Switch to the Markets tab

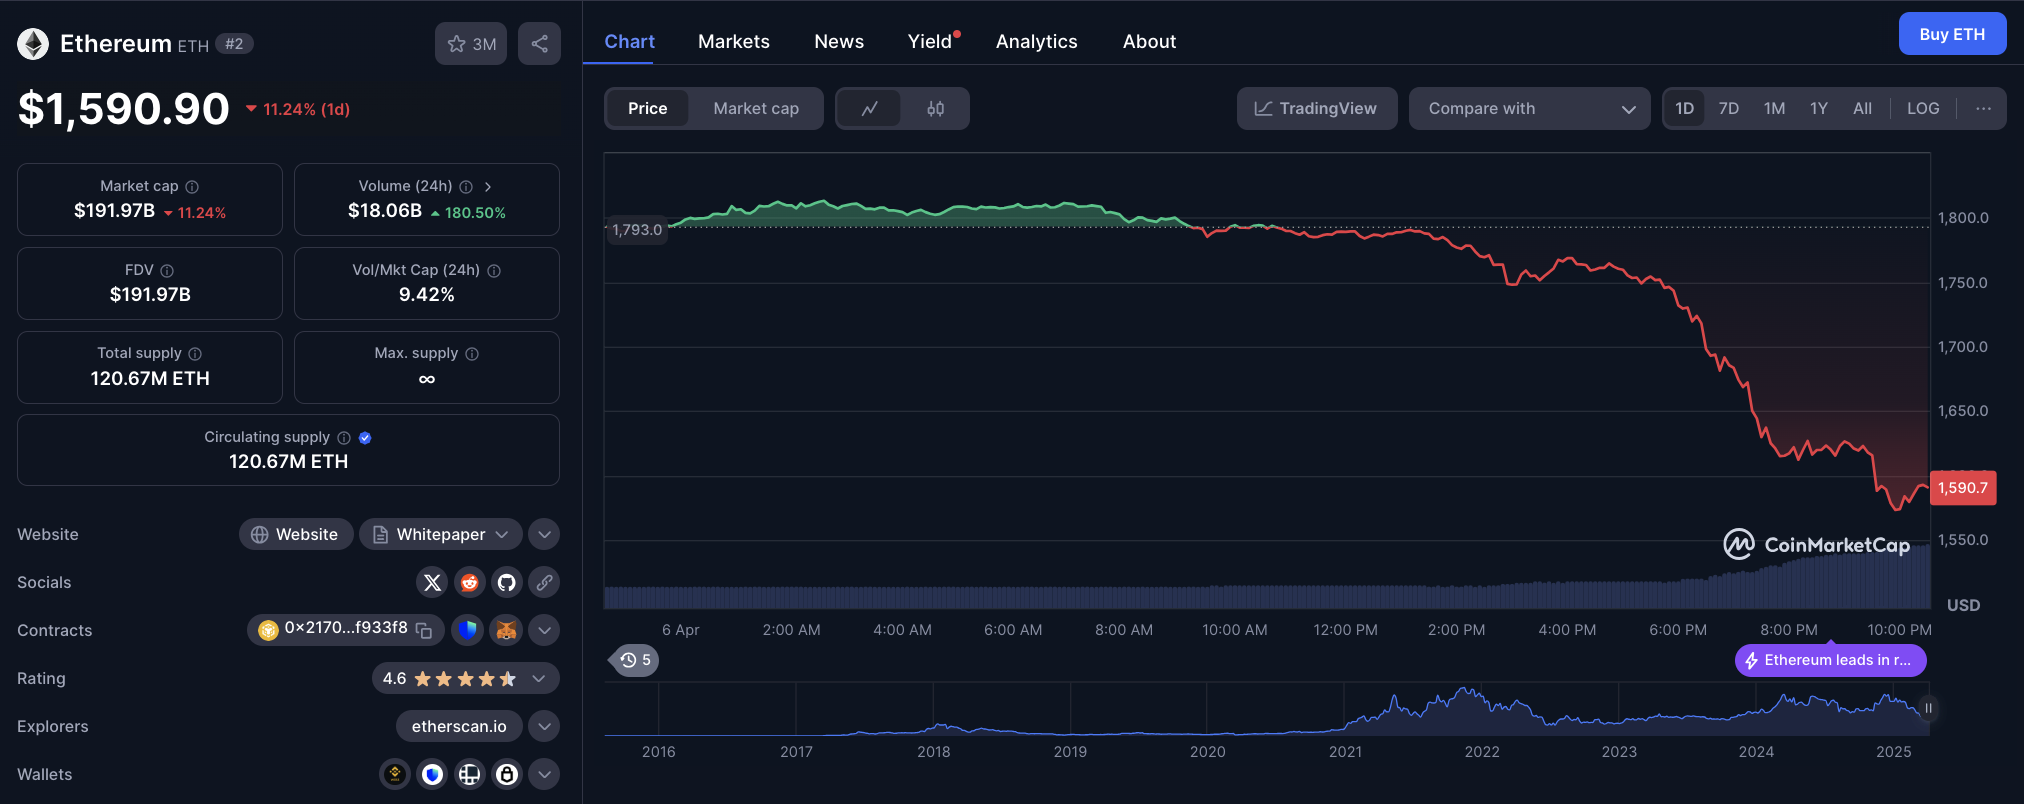[733, 42]
